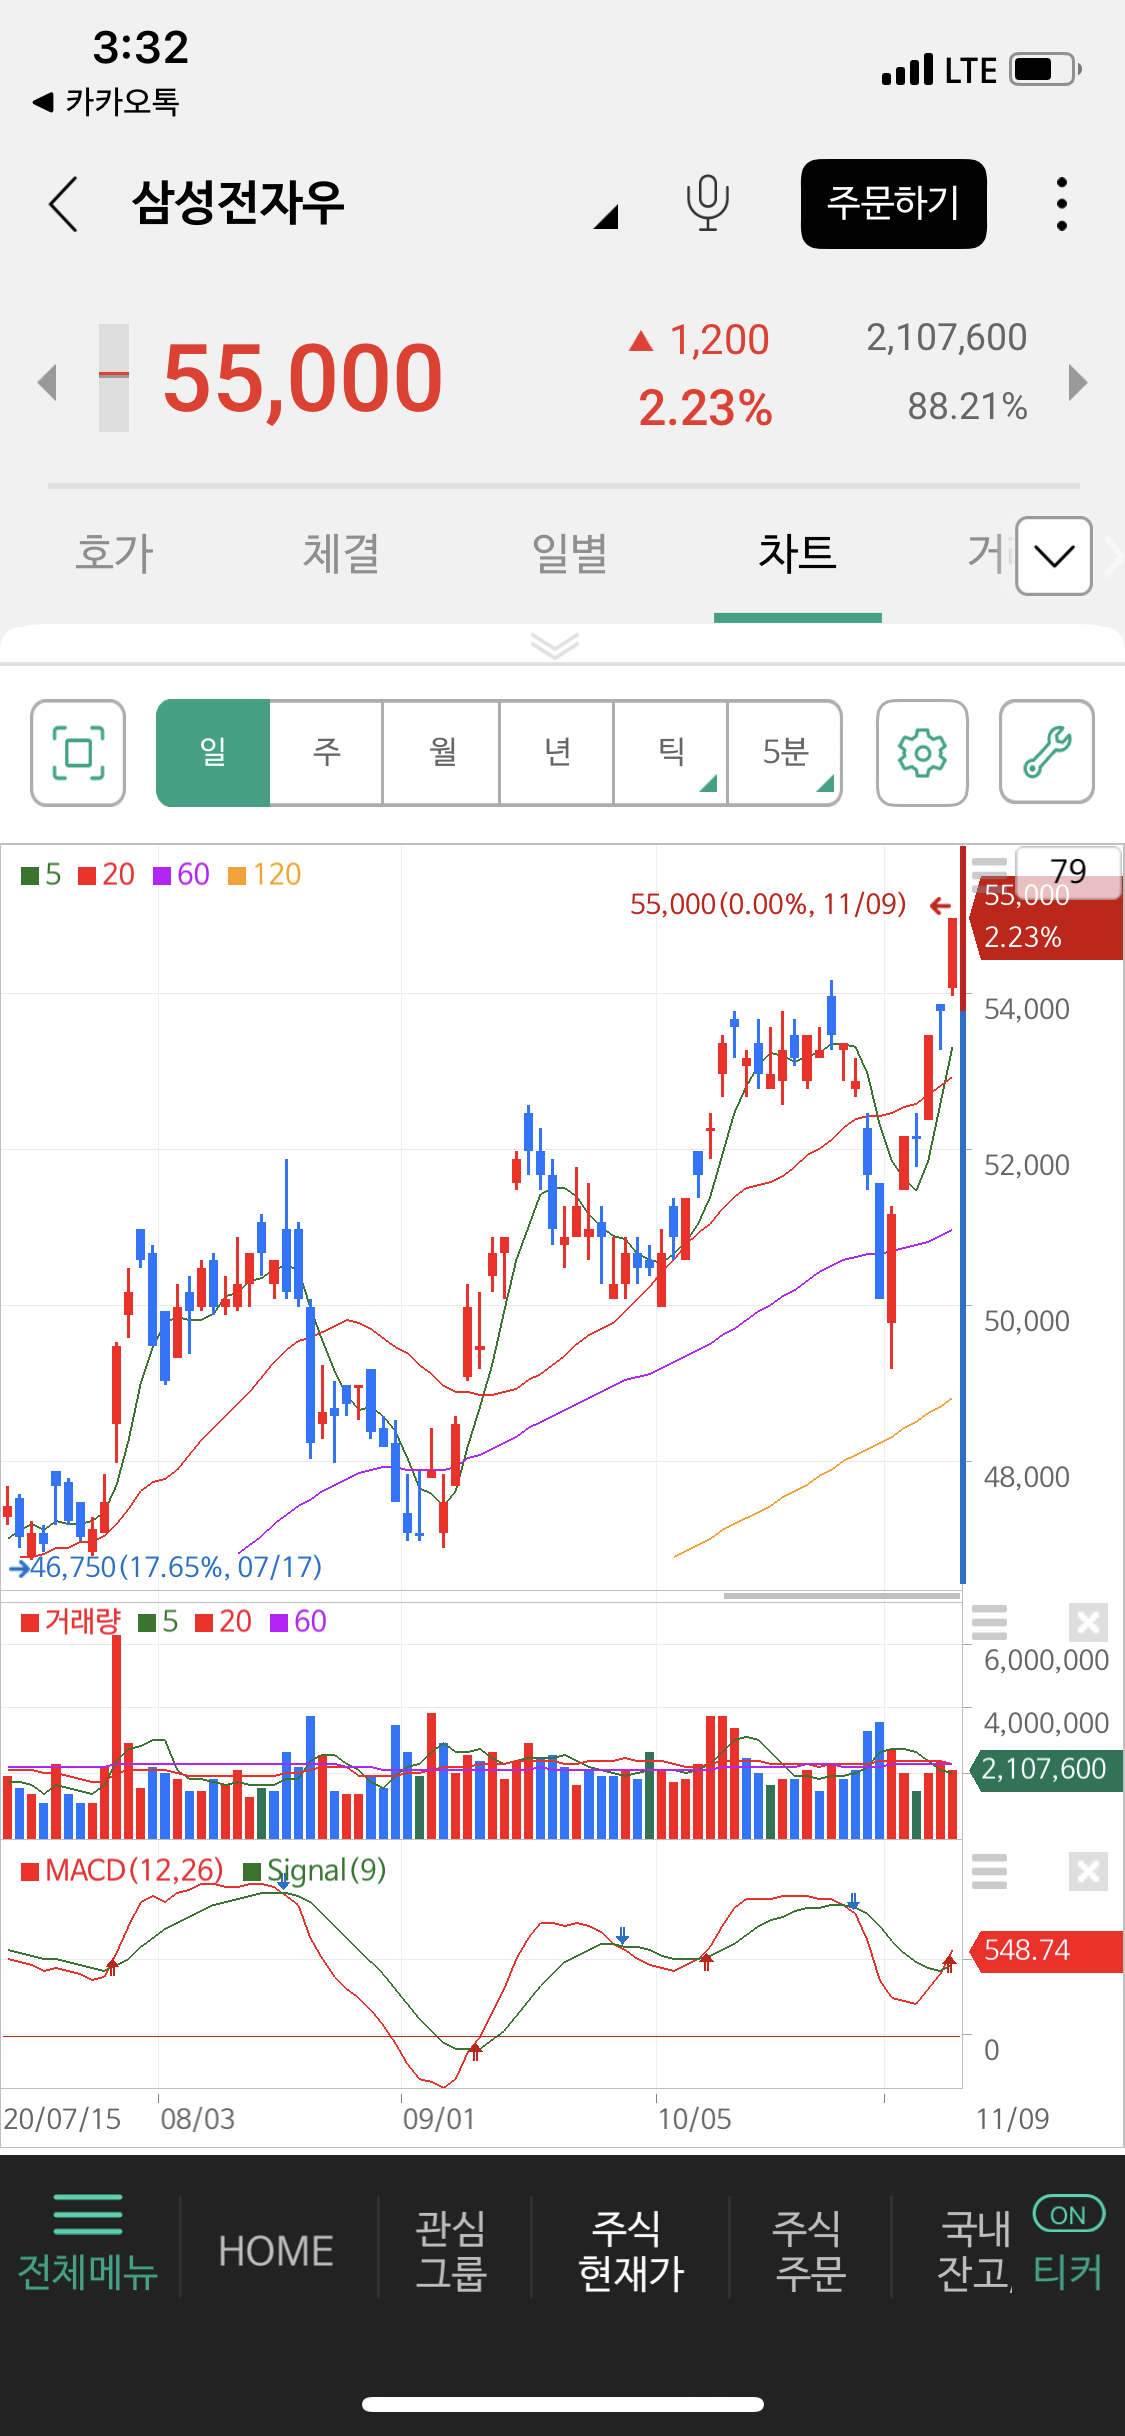
Task: Return to 카카오톡 app via back link
Action: (106, 101)
